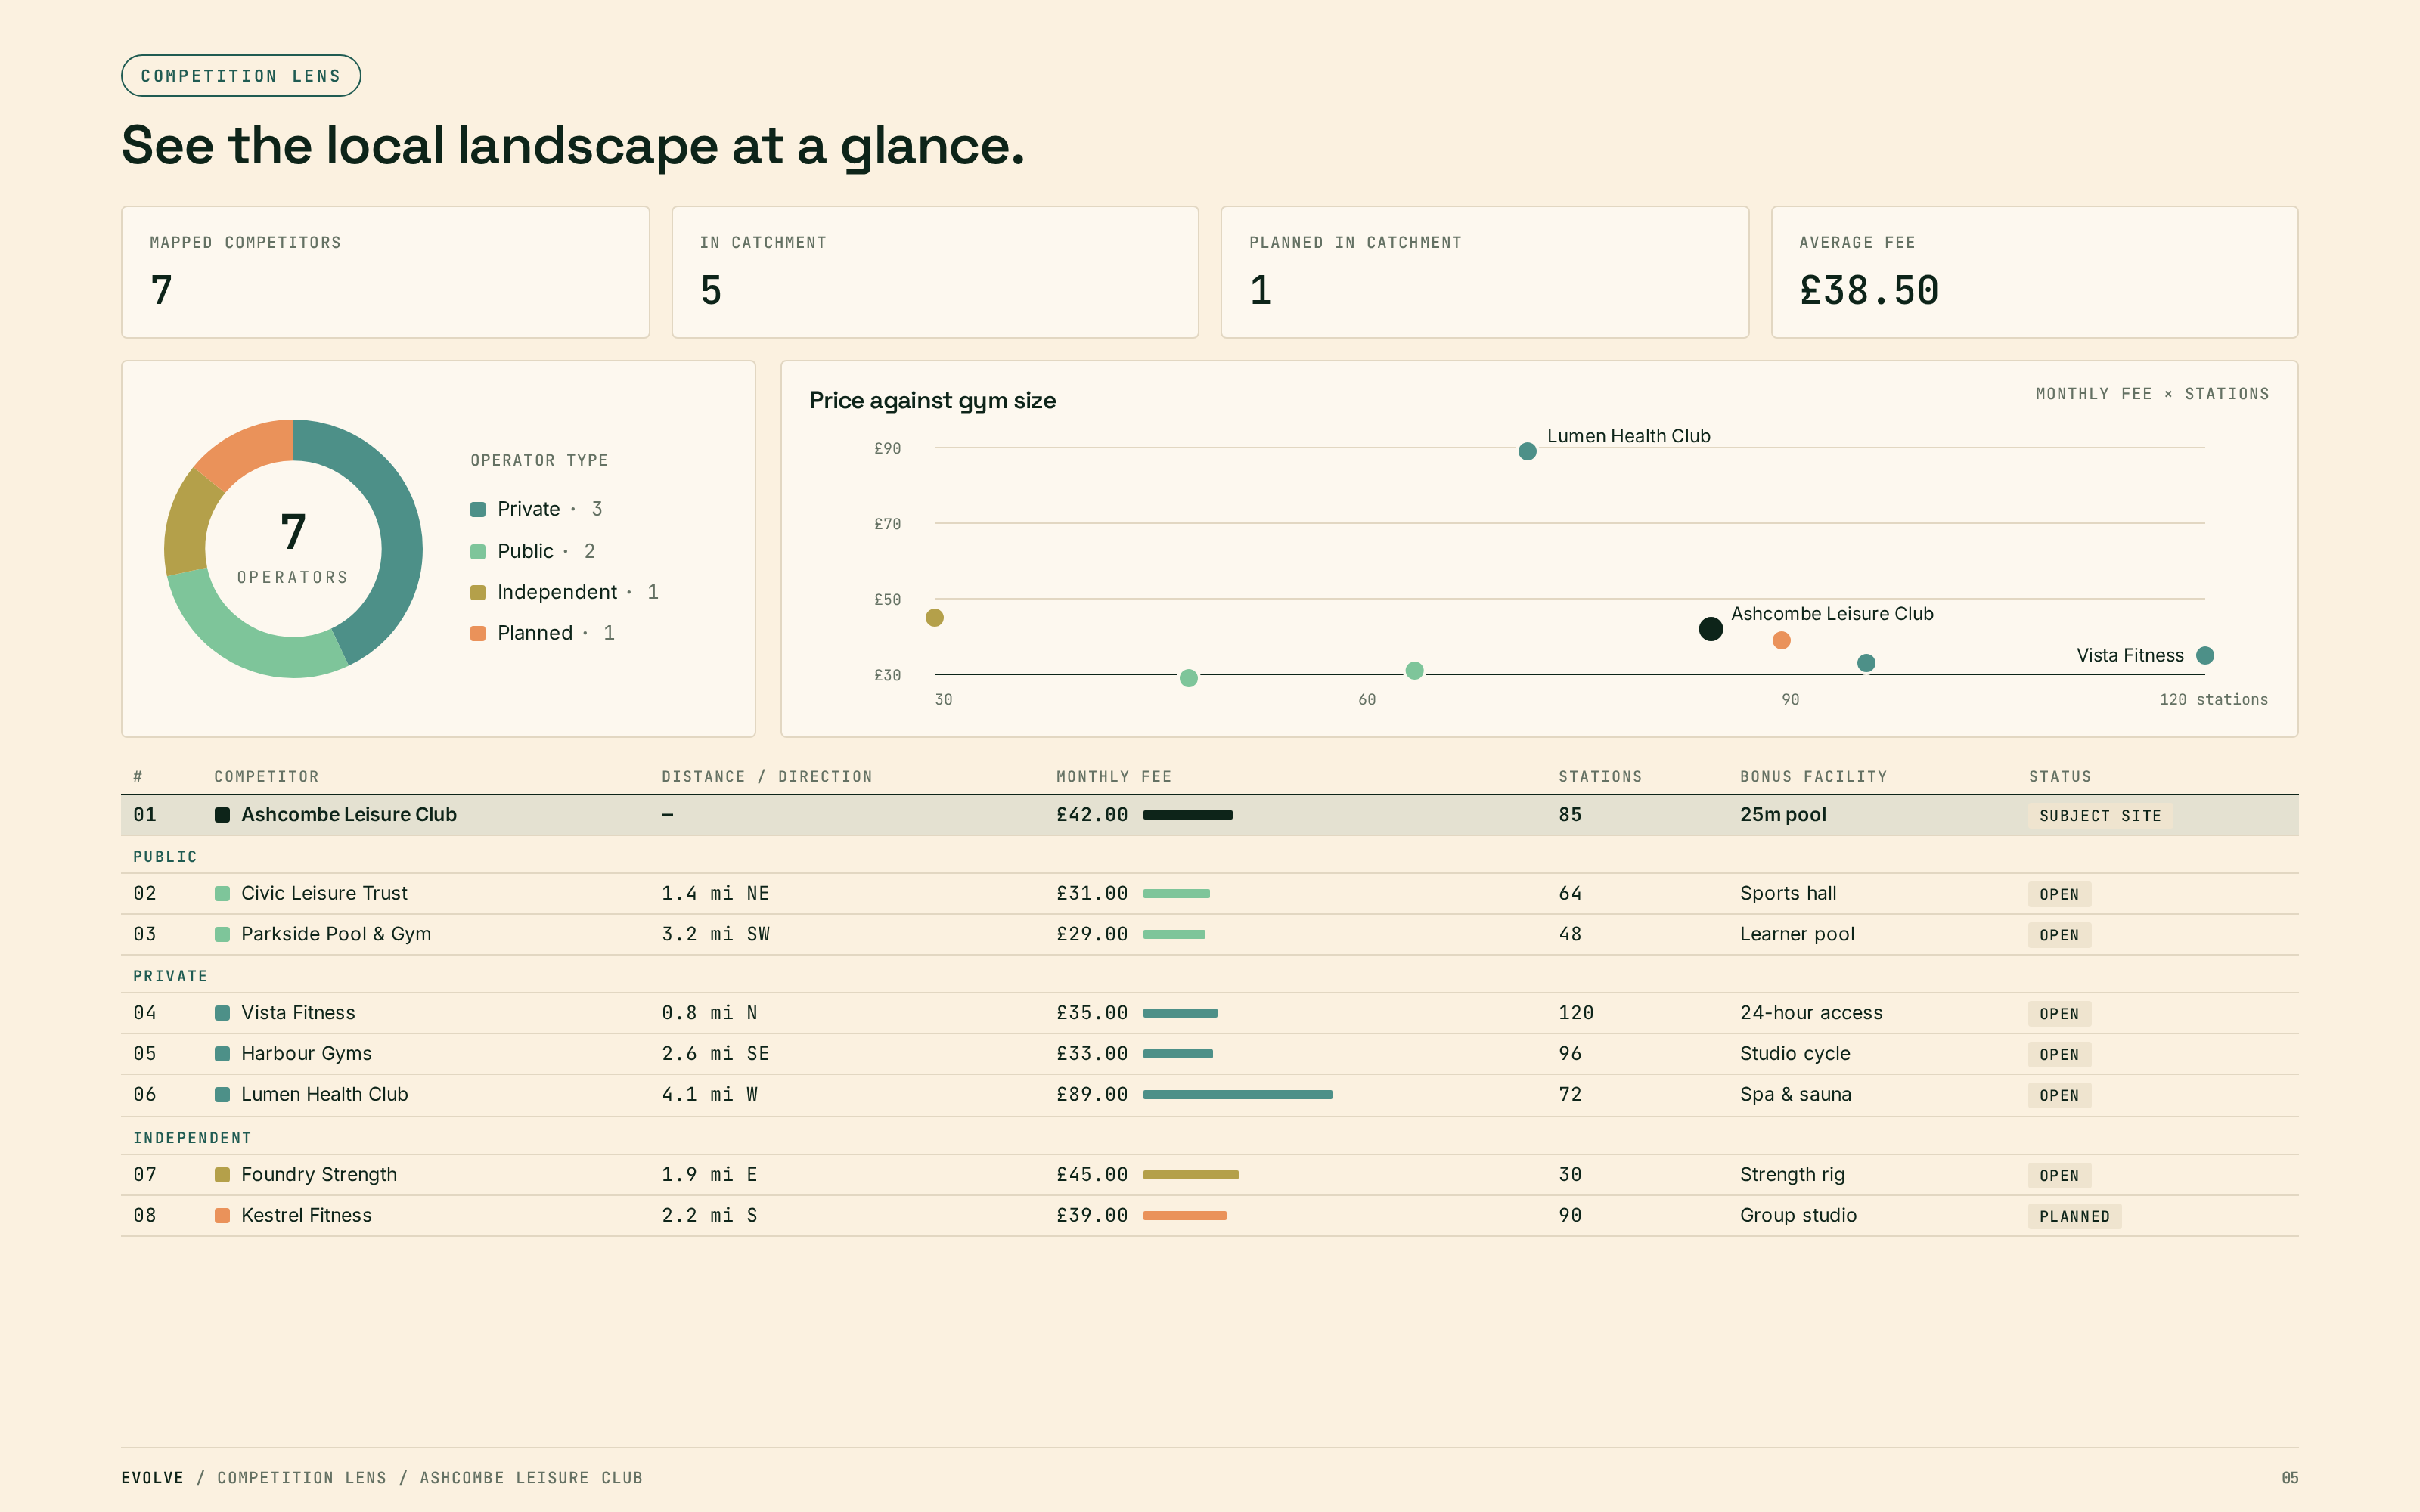Click the donut chart center 7 Operators
Image resolution: width=2420 pixels, height=1512 pixels.
(293, 548)
